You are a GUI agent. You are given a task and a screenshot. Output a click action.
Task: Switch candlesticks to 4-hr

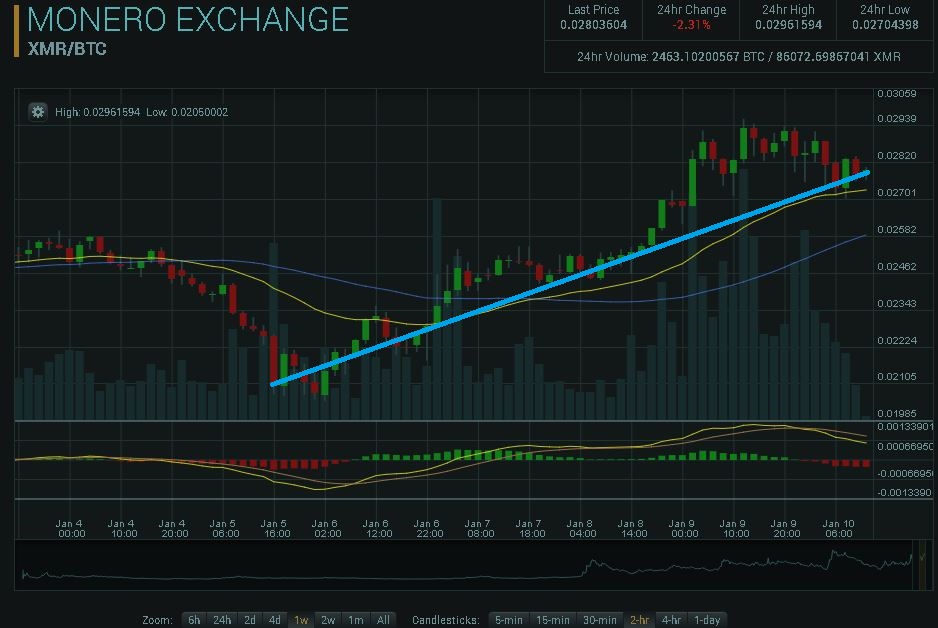[671, 620]
